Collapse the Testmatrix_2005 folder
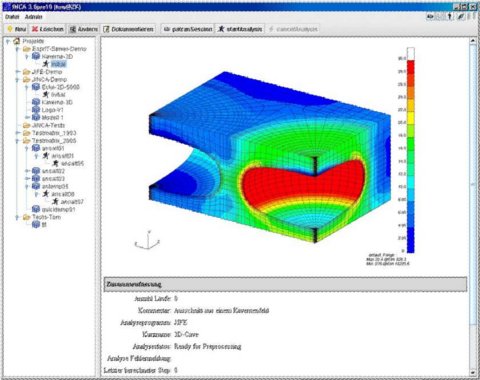Screen dimensions: 480x380 pos(17,141)
